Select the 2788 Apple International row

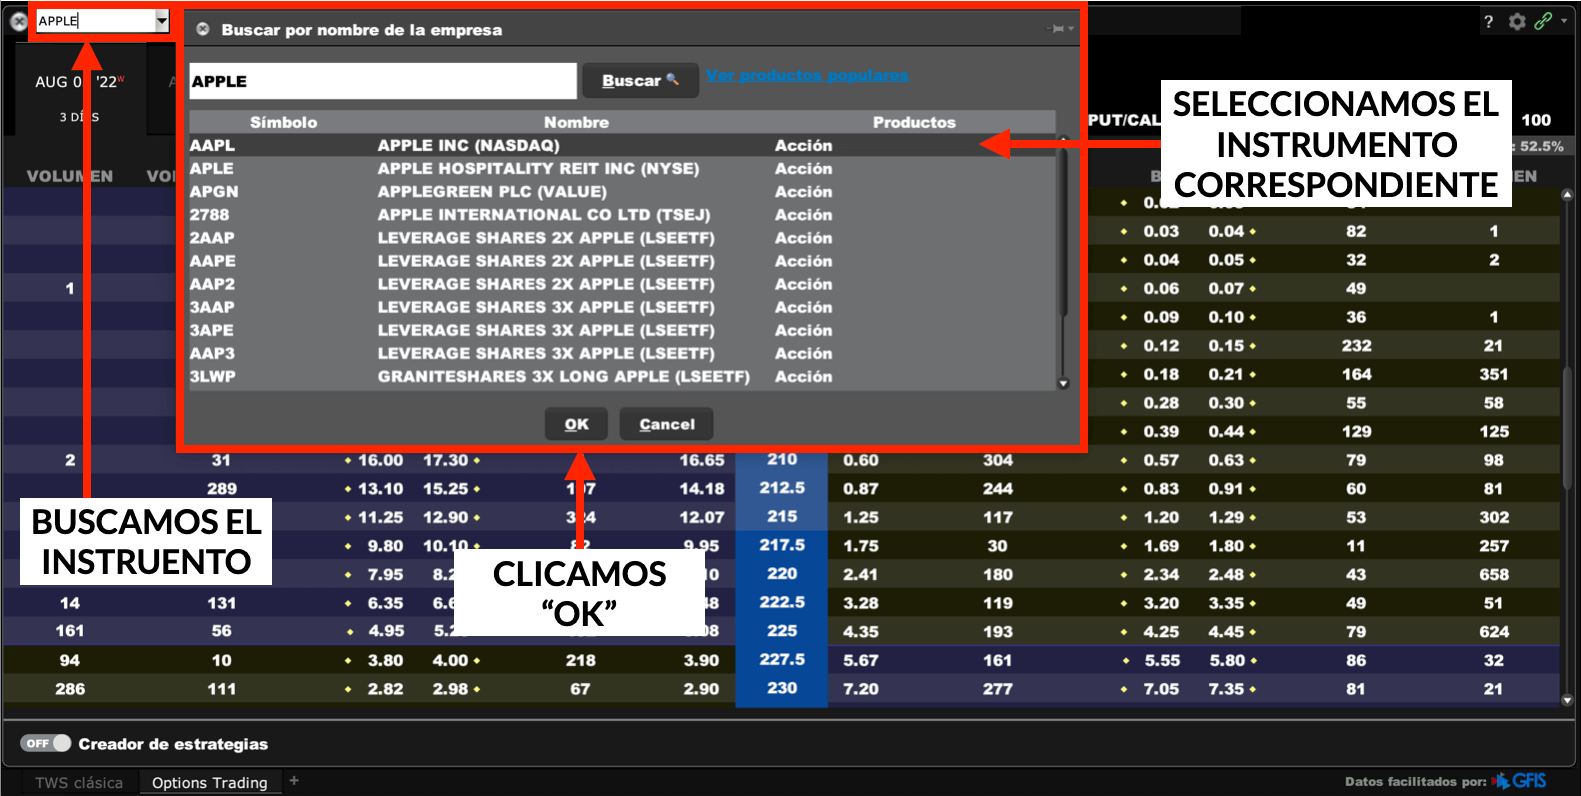(622, 214)
